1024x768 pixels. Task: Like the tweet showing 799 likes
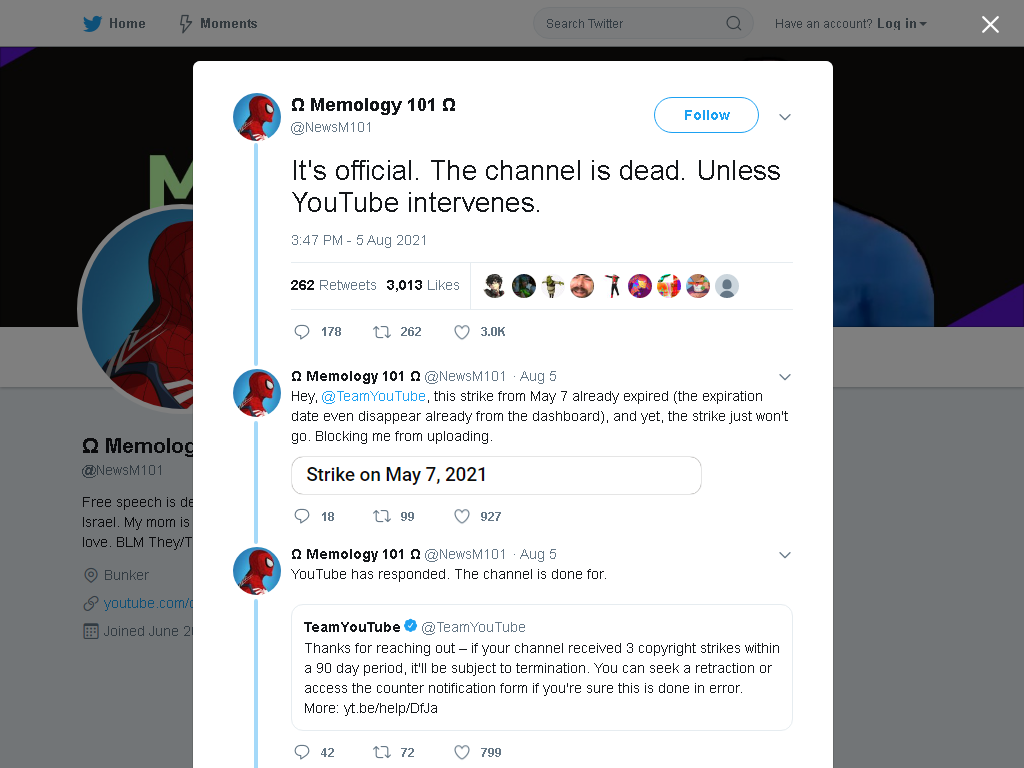coord(462,752)
